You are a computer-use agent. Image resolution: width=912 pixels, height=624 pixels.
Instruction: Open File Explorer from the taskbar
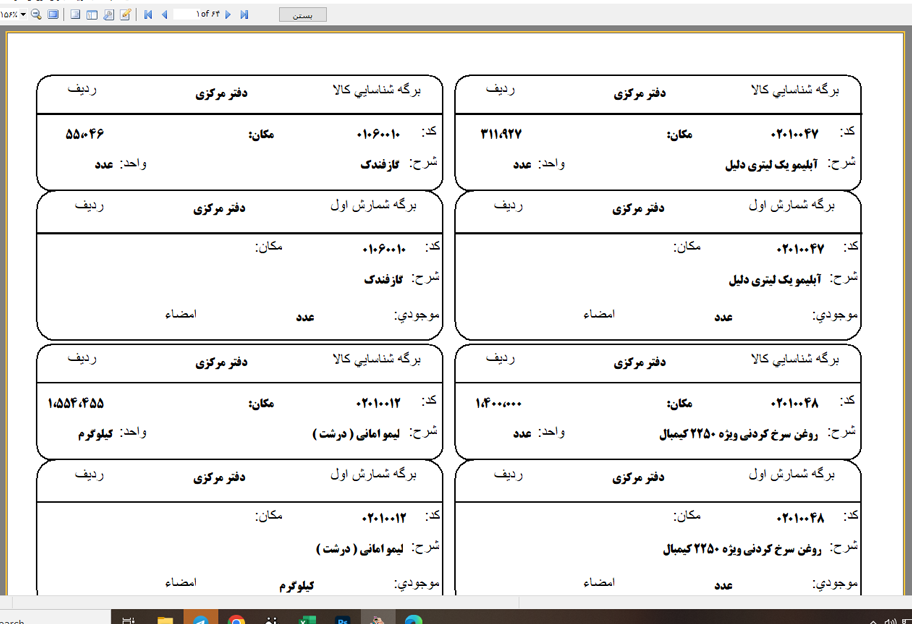(x=165, y=619)
